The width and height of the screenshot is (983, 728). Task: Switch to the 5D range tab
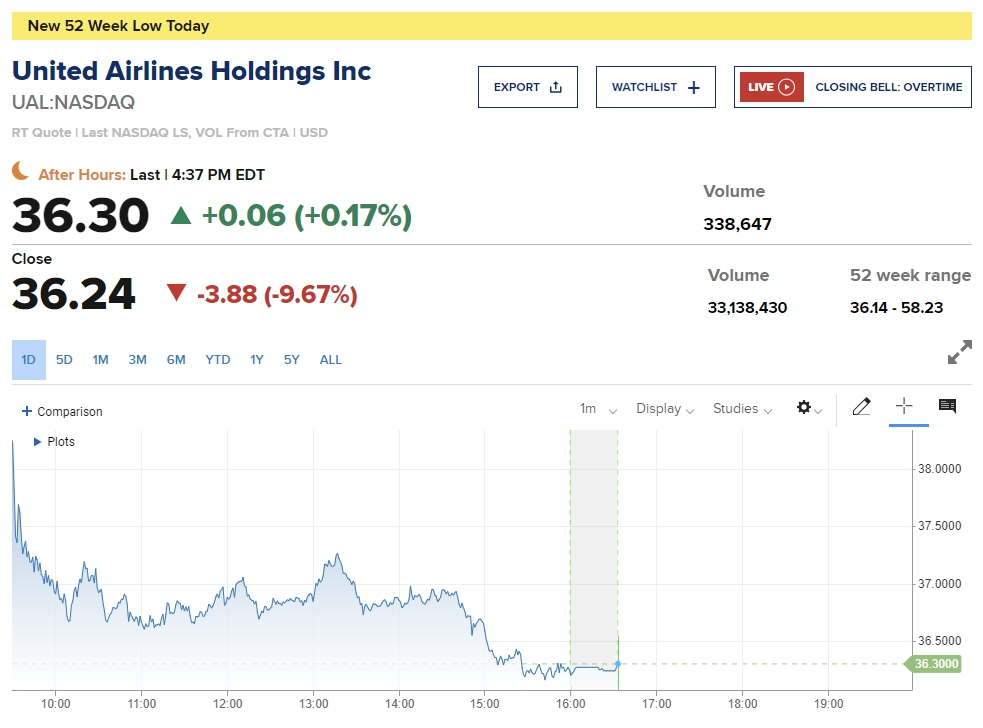point(64,360)
